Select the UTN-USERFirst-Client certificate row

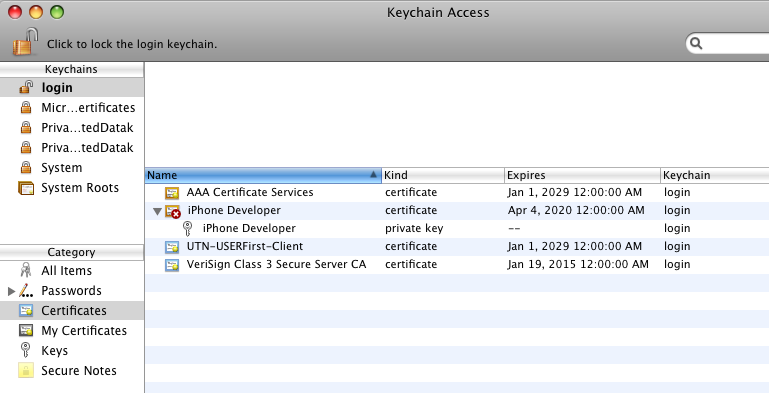coord(457,246)
